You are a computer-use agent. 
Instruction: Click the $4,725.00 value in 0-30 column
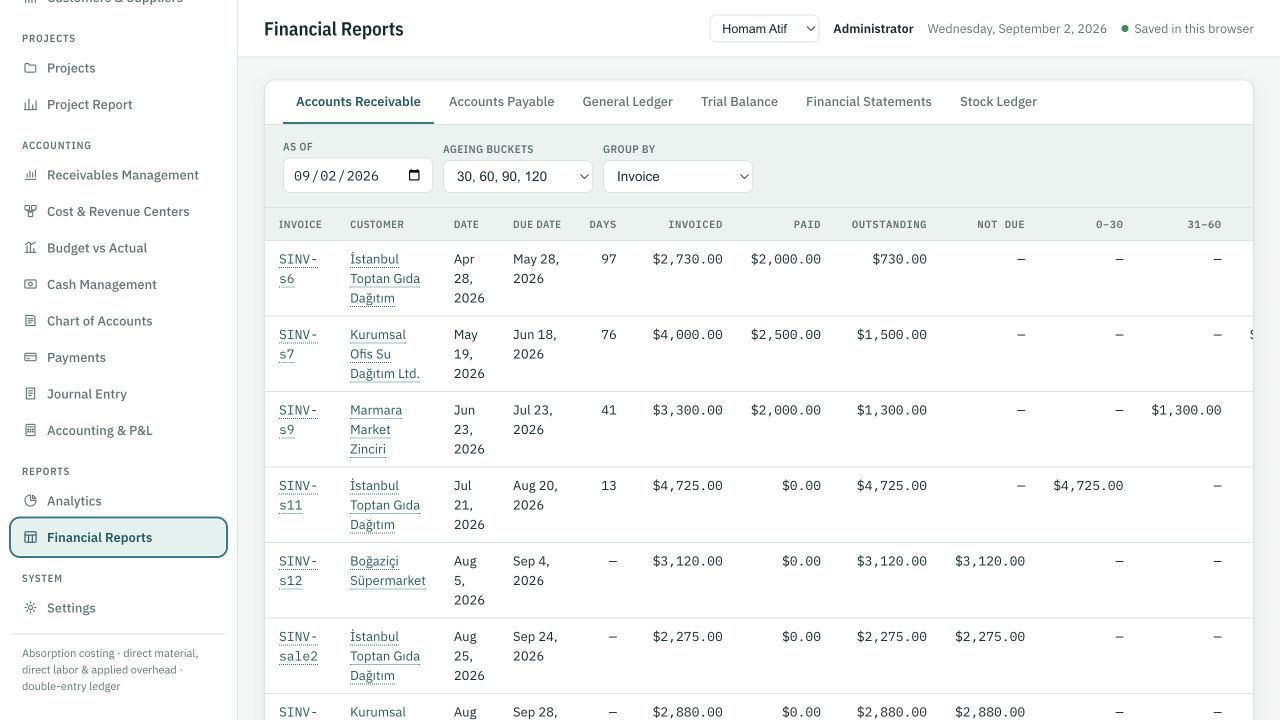1088,486
